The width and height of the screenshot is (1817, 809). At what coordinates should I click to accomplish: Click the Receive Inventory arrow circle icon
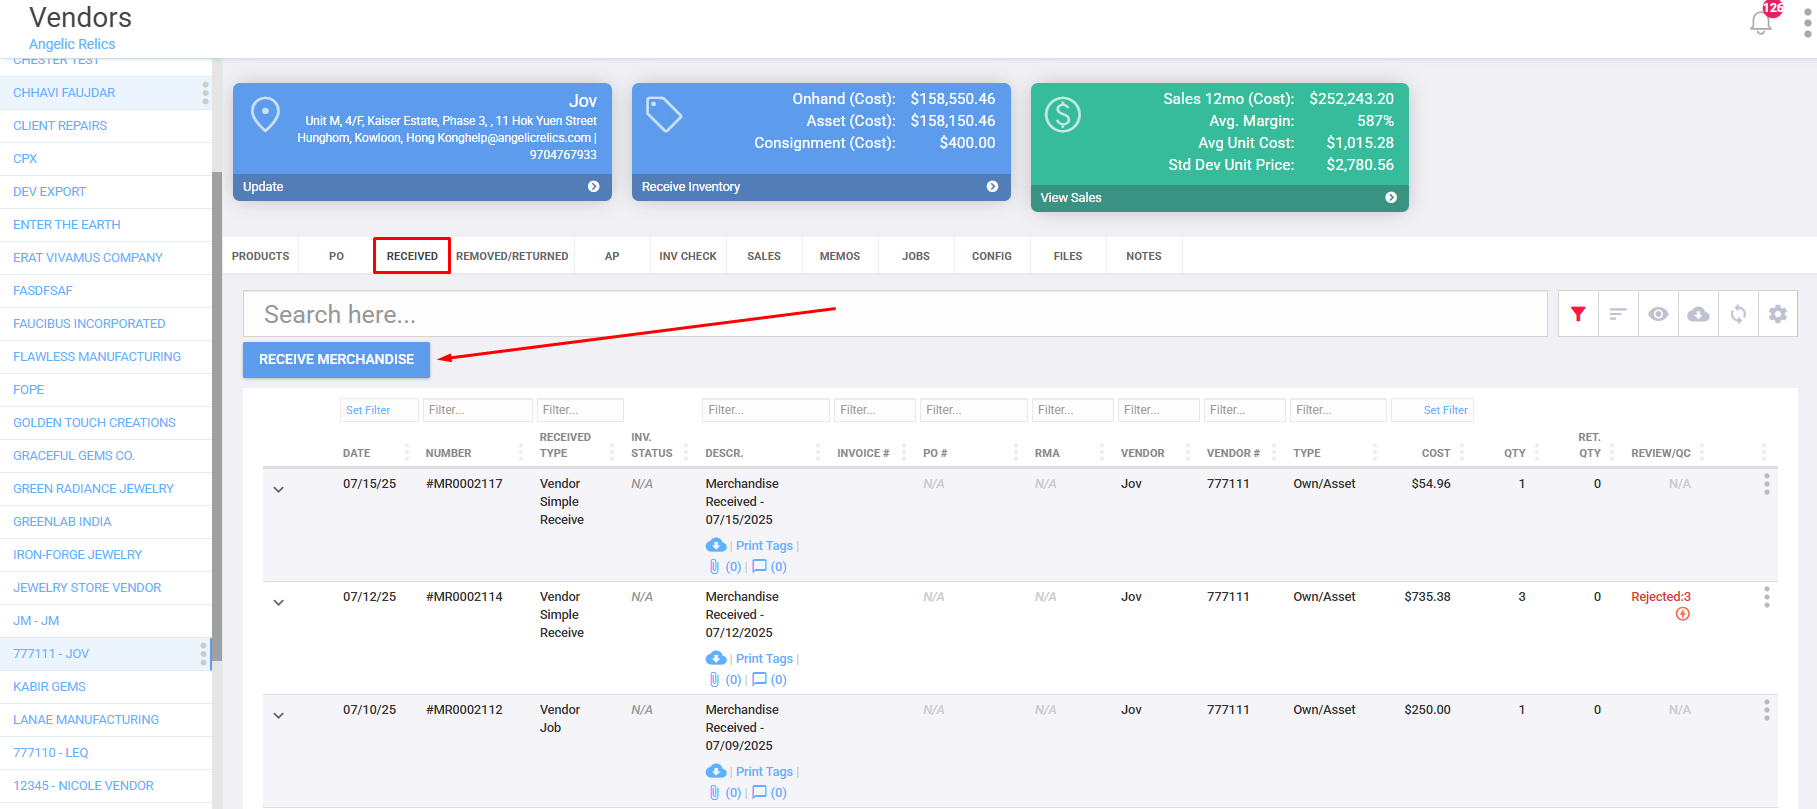click(992, 187)
